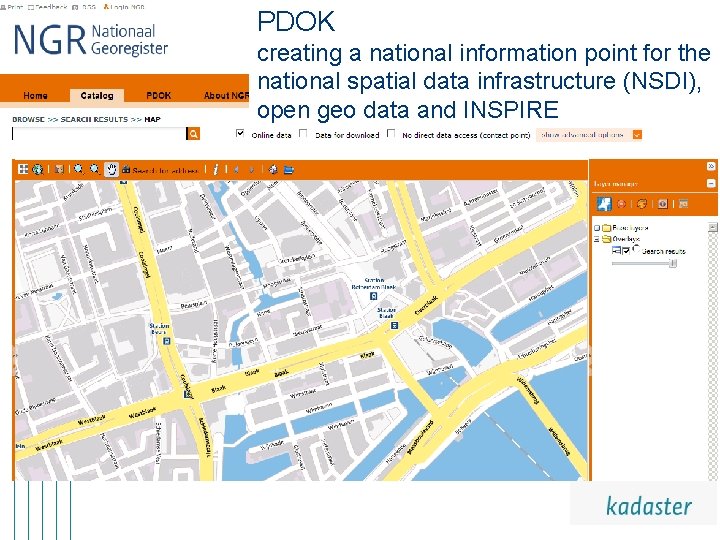720x540 pixels.
Task: Click the Print link at top
Action: (11, 7)
